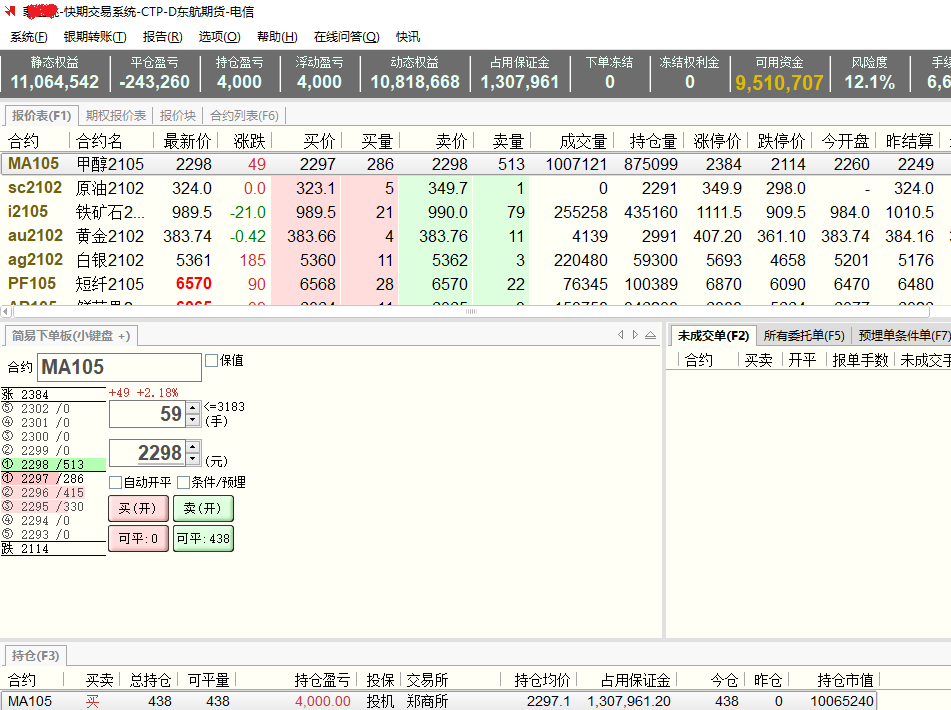Click the app logo icon in title bar
Image resolution: width=951 pixels, height=710 pixels.
[10, 11]
